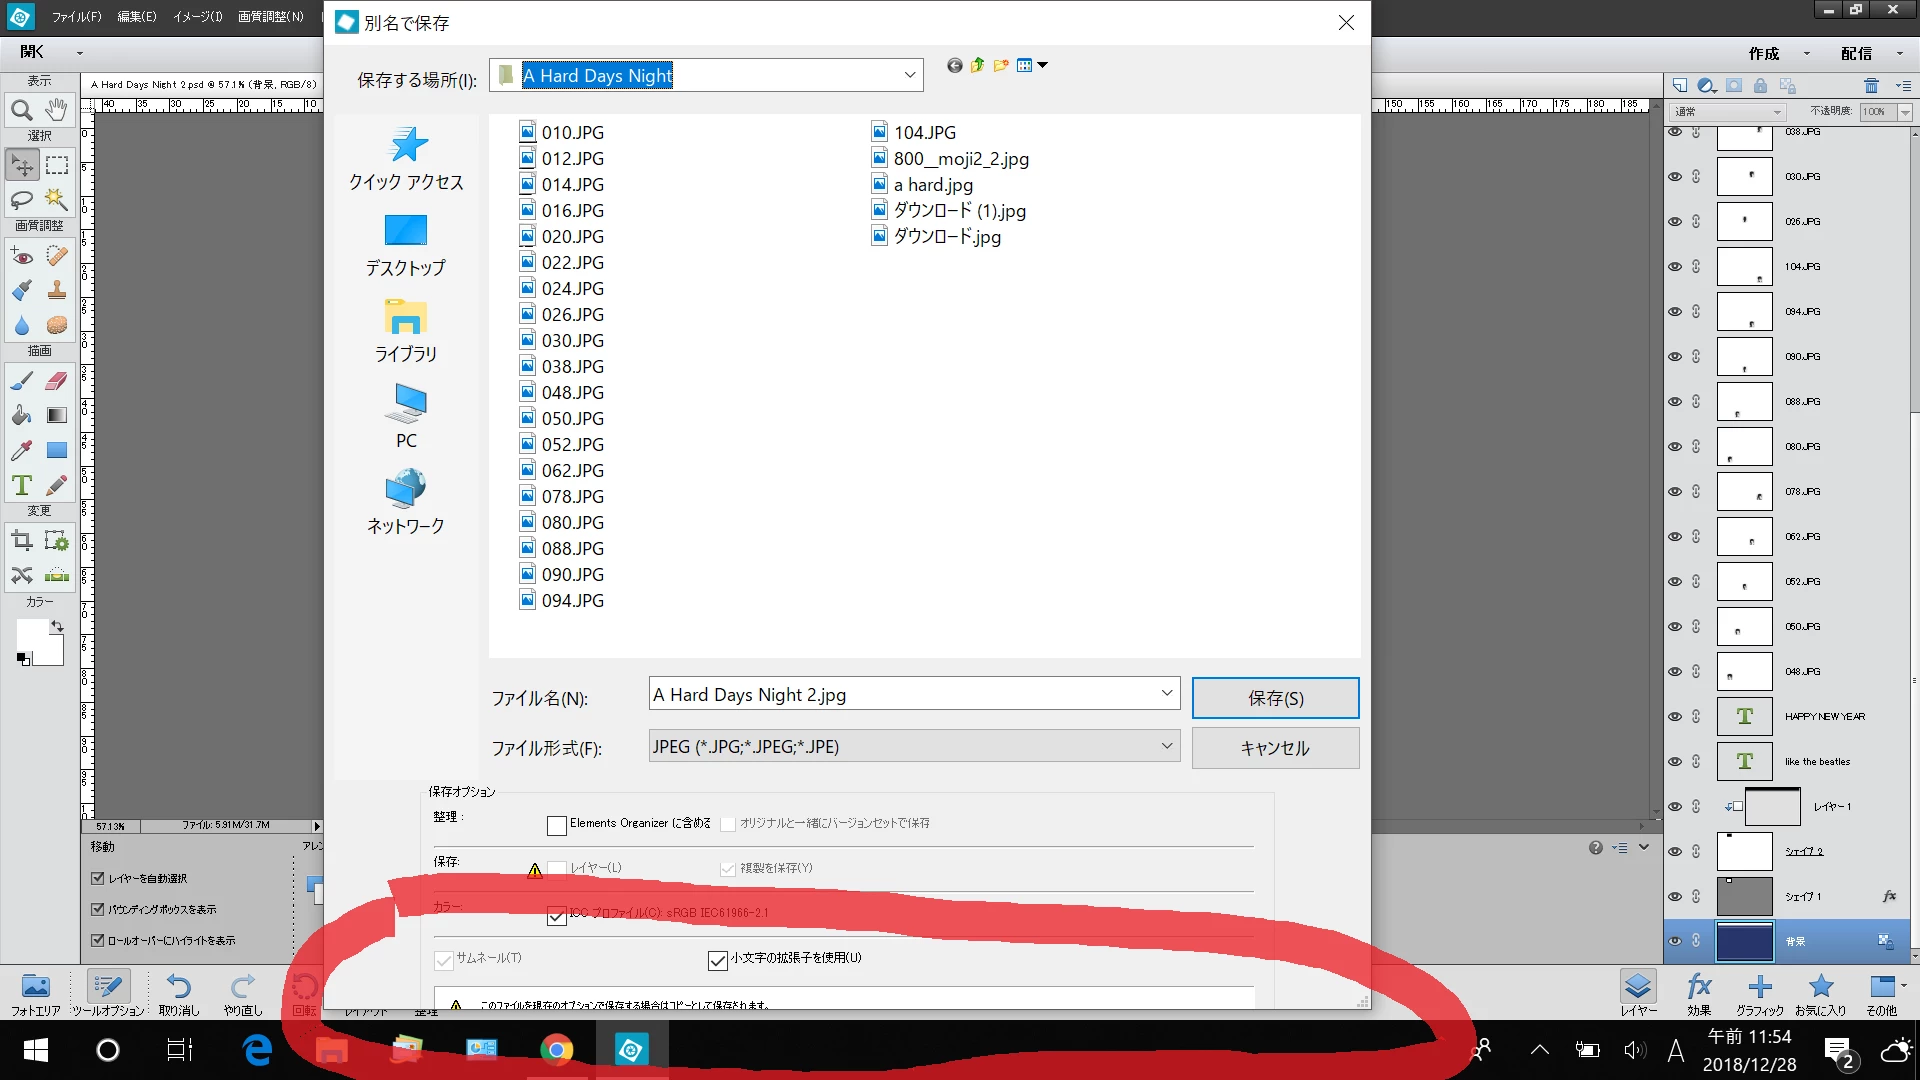
Task: Select the Hand tool
Action: [57, 110]
